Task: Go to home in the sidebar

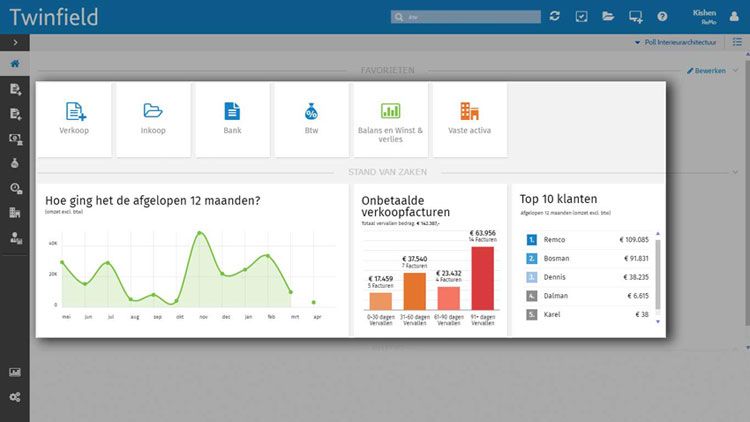Action: coord(15,64)
